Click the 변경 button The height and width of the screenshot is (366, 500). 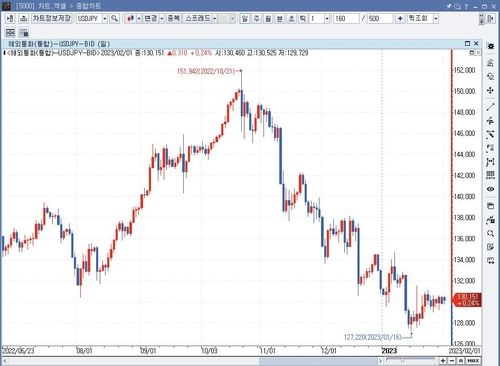[150, 18]
